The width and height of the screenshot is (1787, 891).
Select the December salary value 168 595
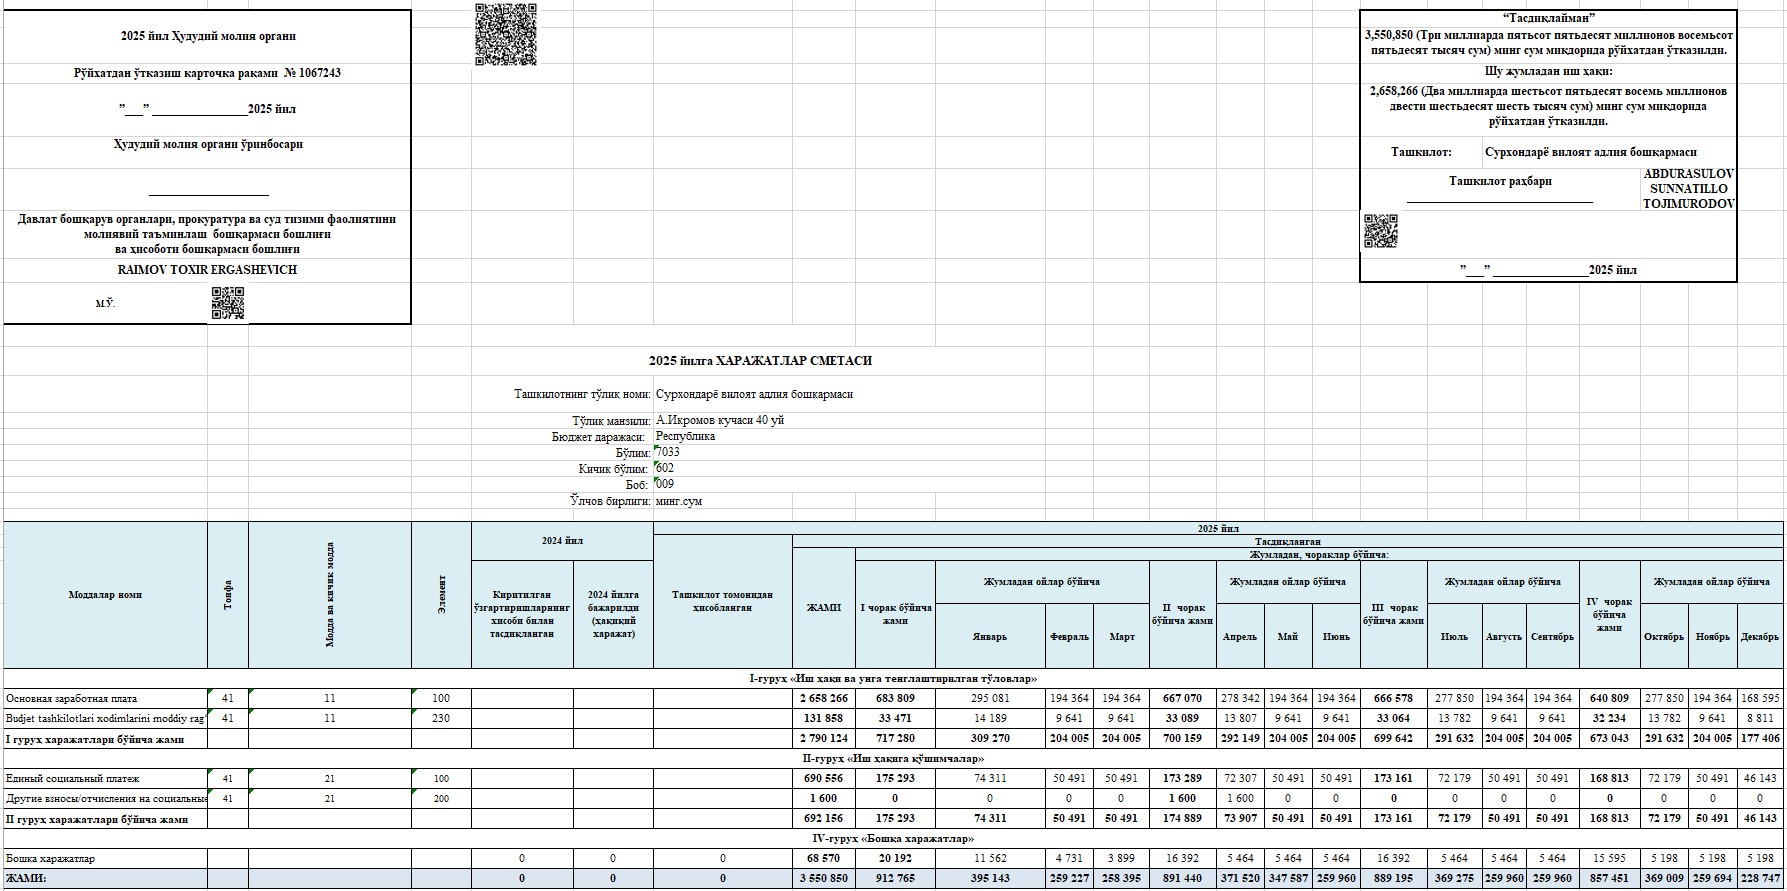pos(1760,699)
